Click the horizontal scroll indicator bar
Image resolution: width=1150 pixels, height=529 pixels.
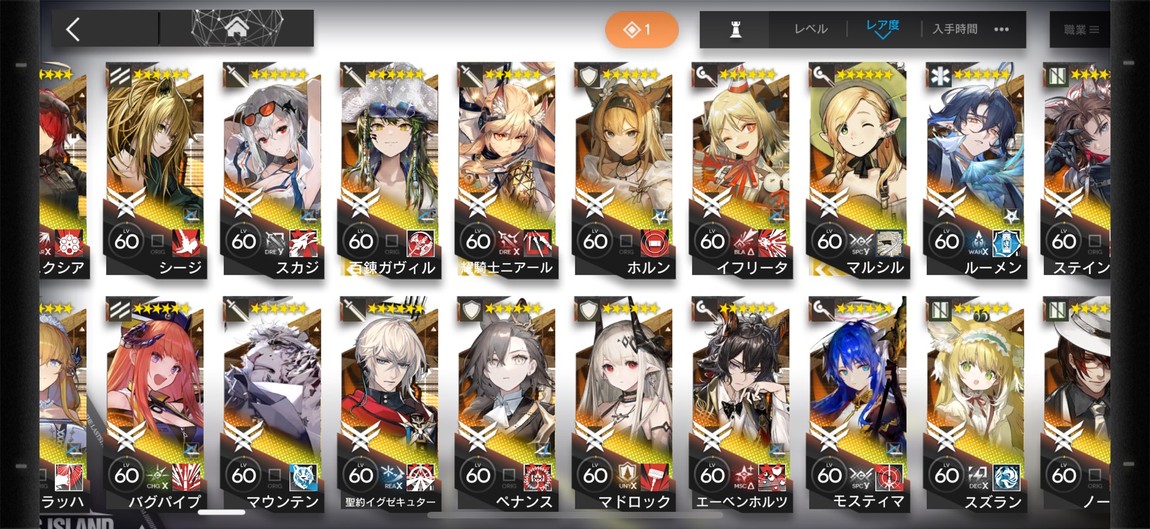pyautogui.click(x=221, y=512)
